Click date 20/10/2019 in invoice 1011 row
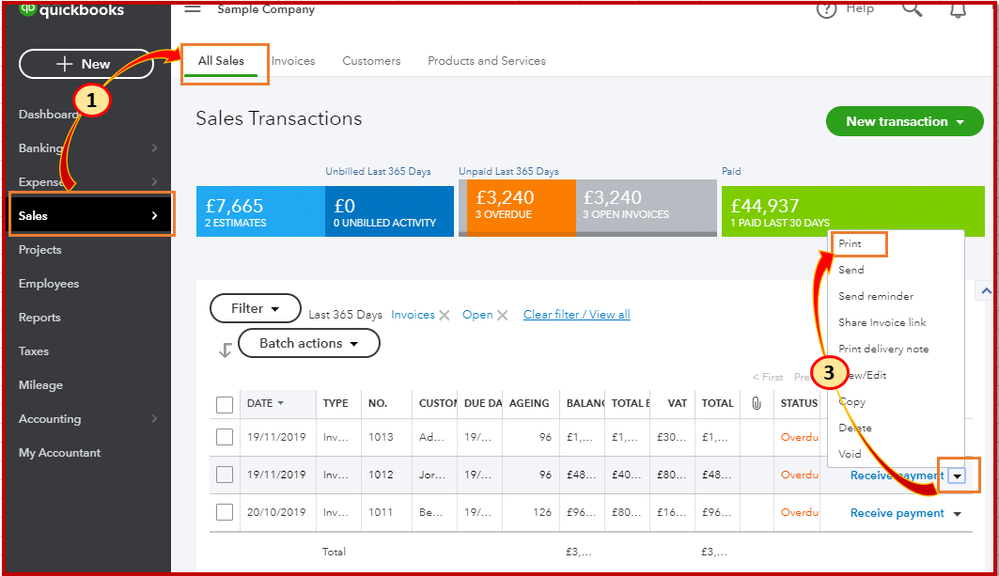This screenshot has width=999, height=576. [277, 512]
